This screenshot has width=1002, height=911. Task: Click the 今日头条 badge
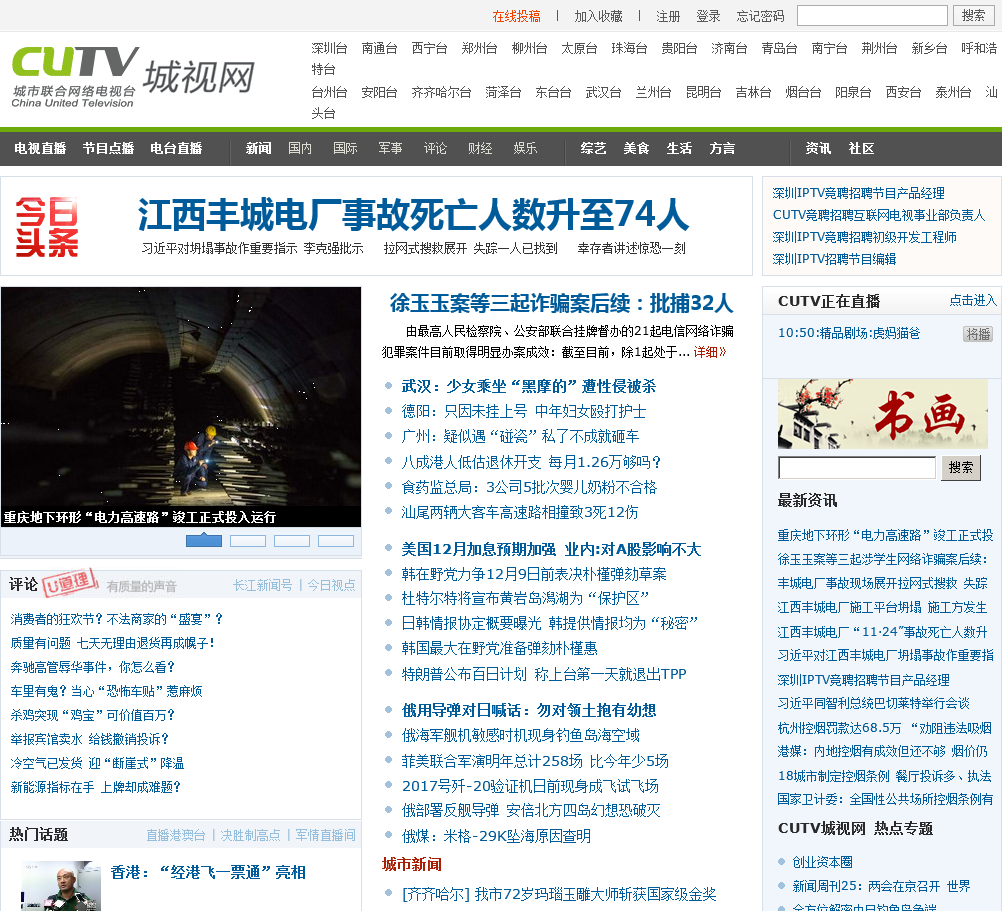[x=47, y=227]
